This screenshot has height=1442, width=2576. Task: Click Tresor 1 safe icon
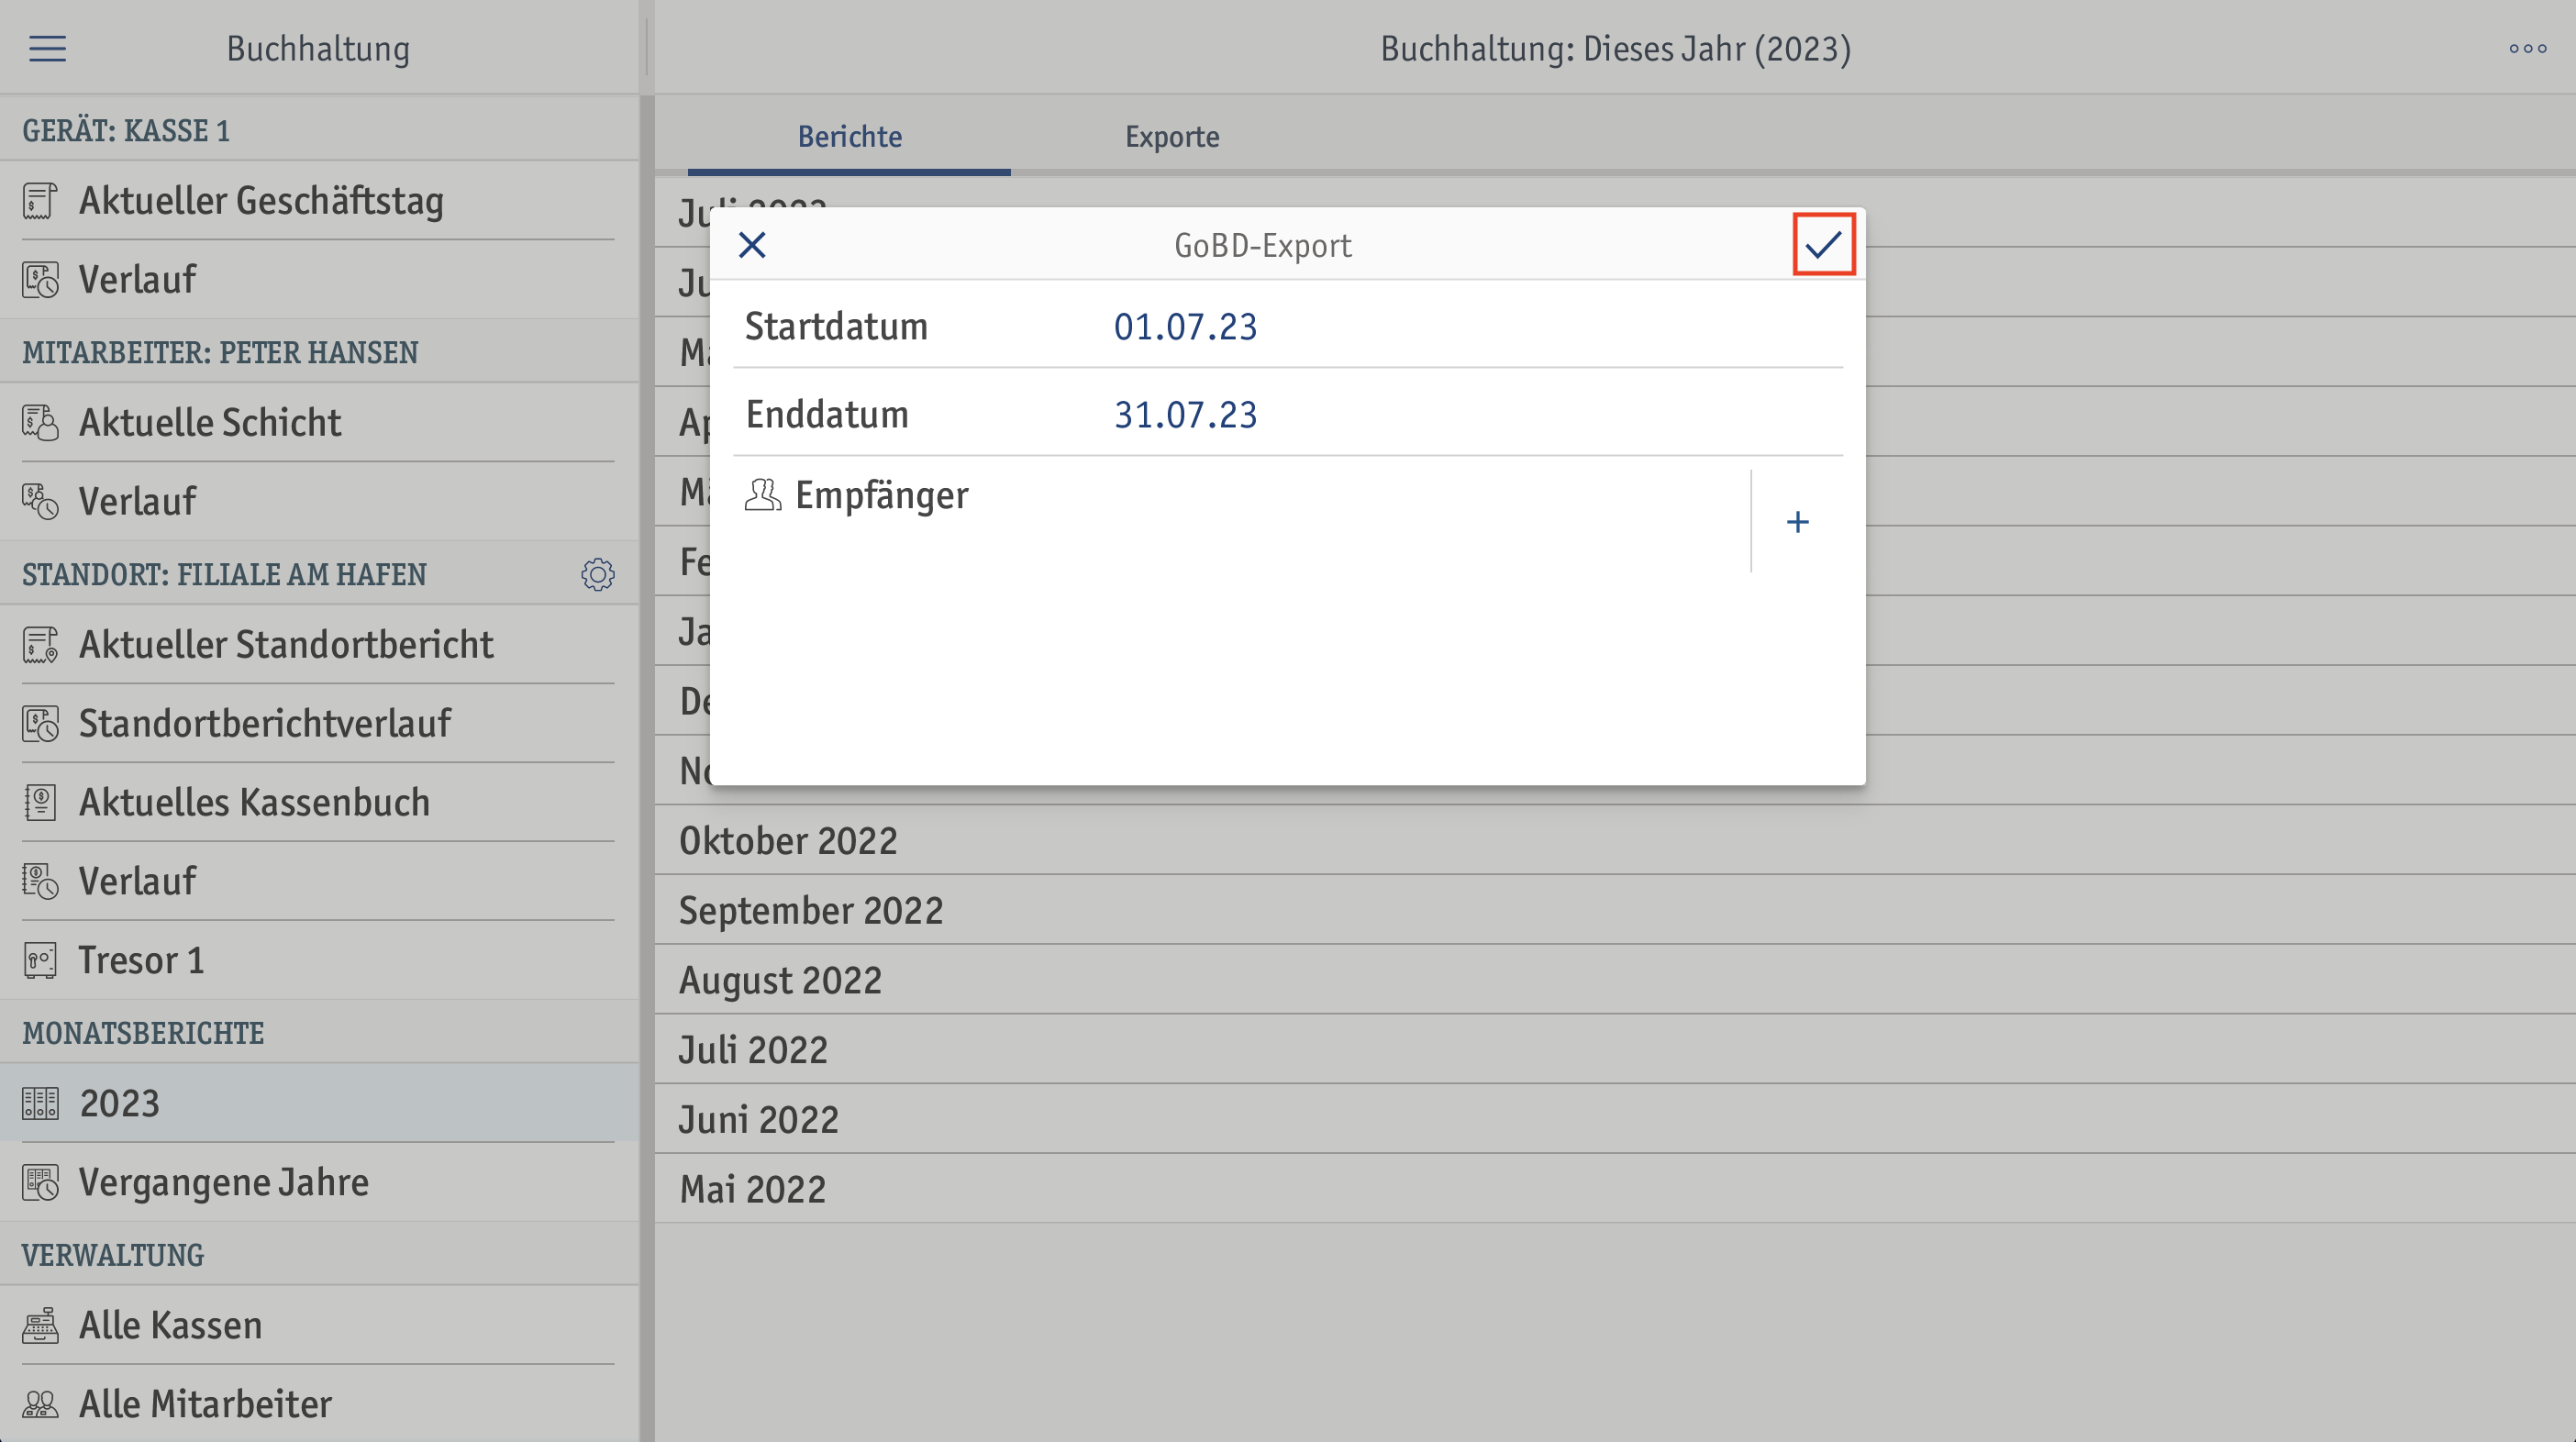[40, 960]
